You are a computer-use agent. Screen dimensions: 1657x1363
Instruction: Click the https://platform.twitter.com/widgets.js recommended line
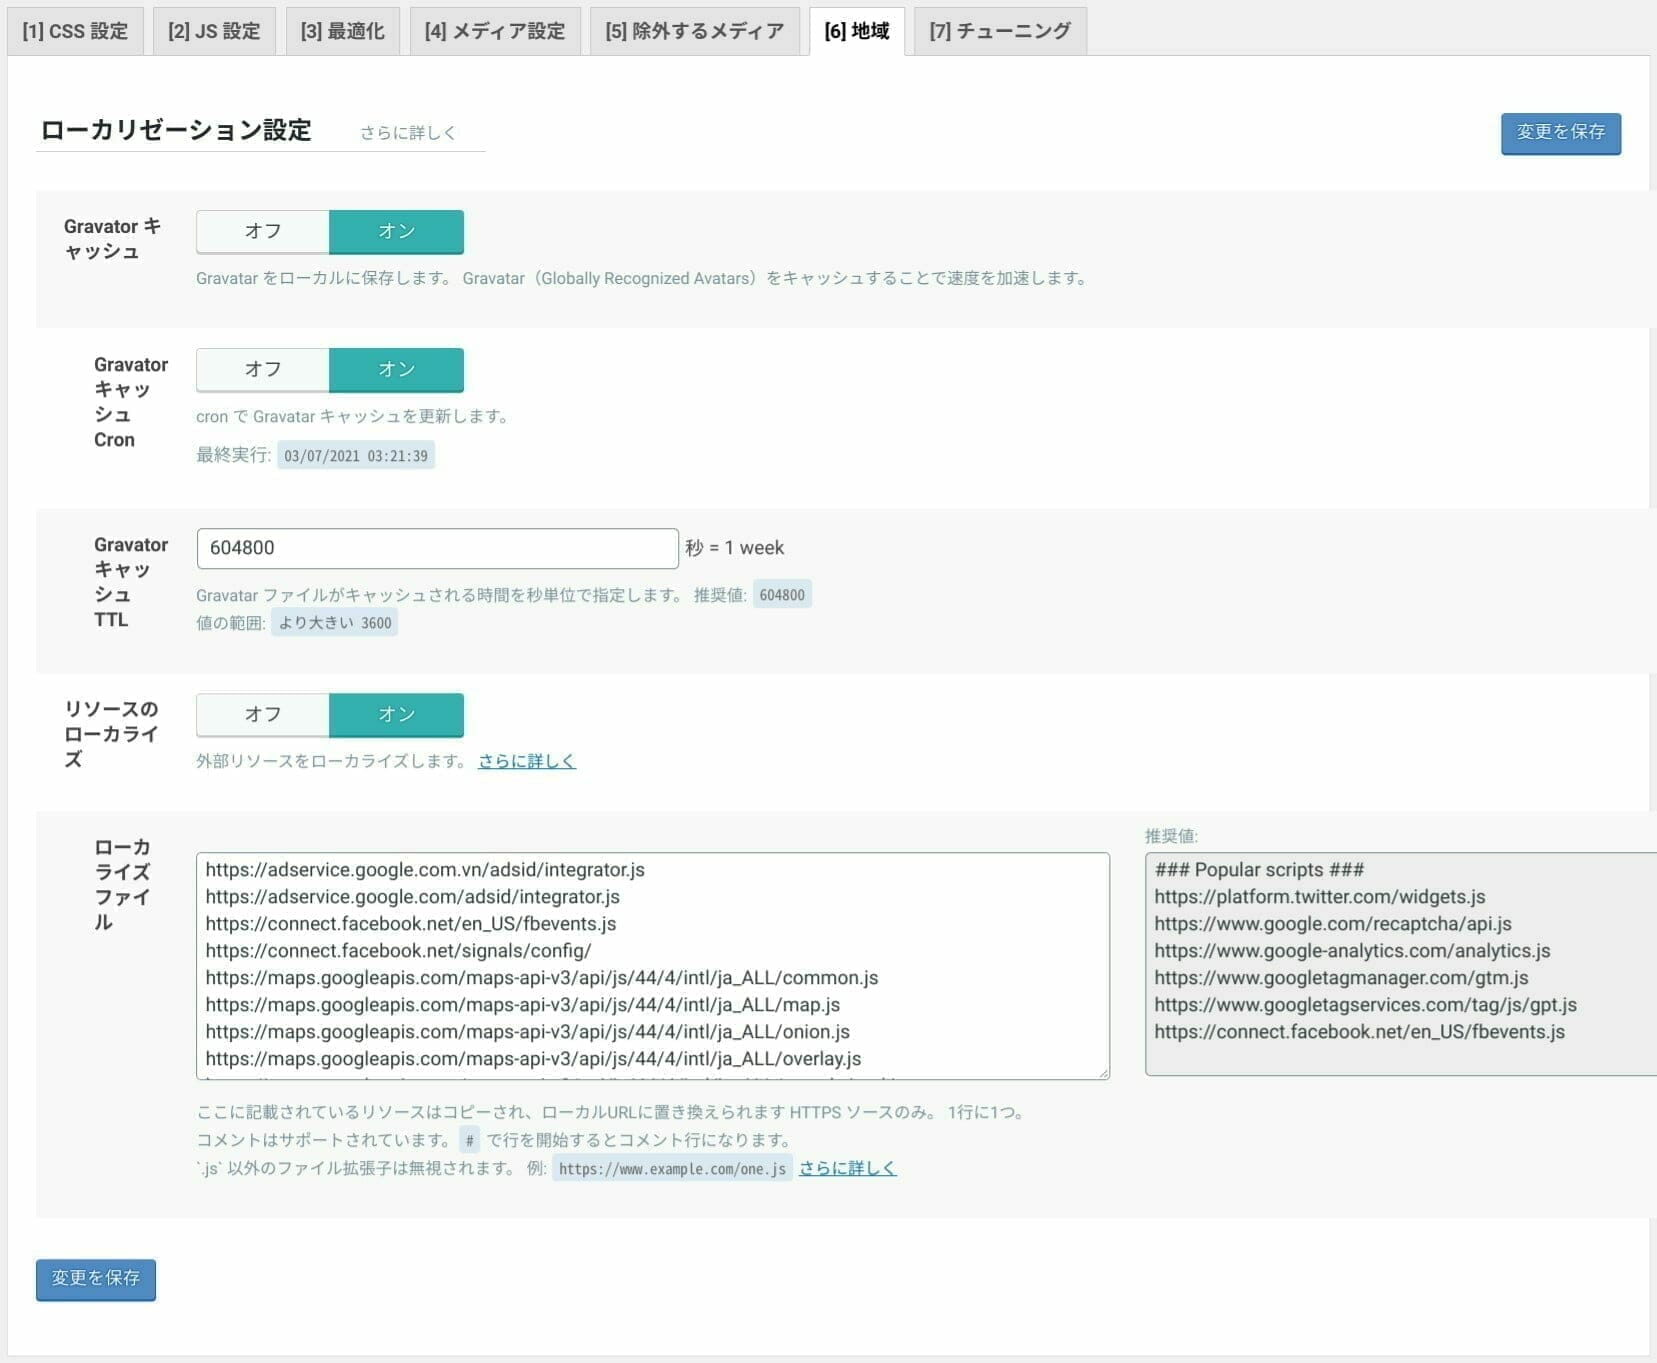point(1319,897)
